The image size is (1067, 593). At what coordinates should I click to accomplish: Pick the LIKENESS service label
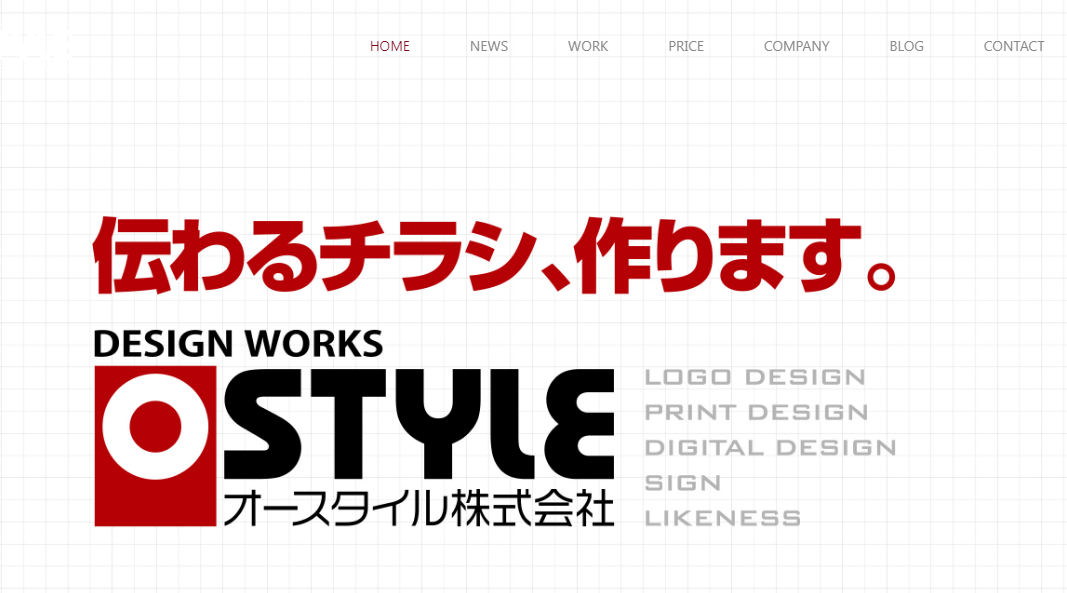point(722,518)
